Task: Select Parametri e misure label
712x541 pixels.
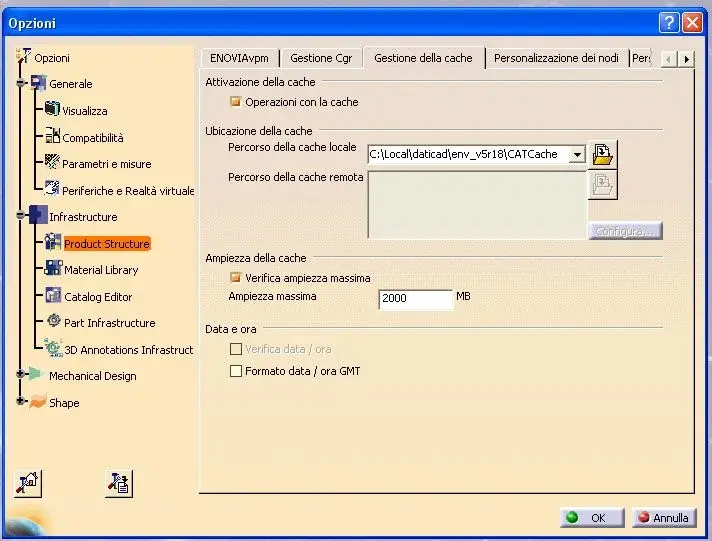Action: [x=107, y=164]
